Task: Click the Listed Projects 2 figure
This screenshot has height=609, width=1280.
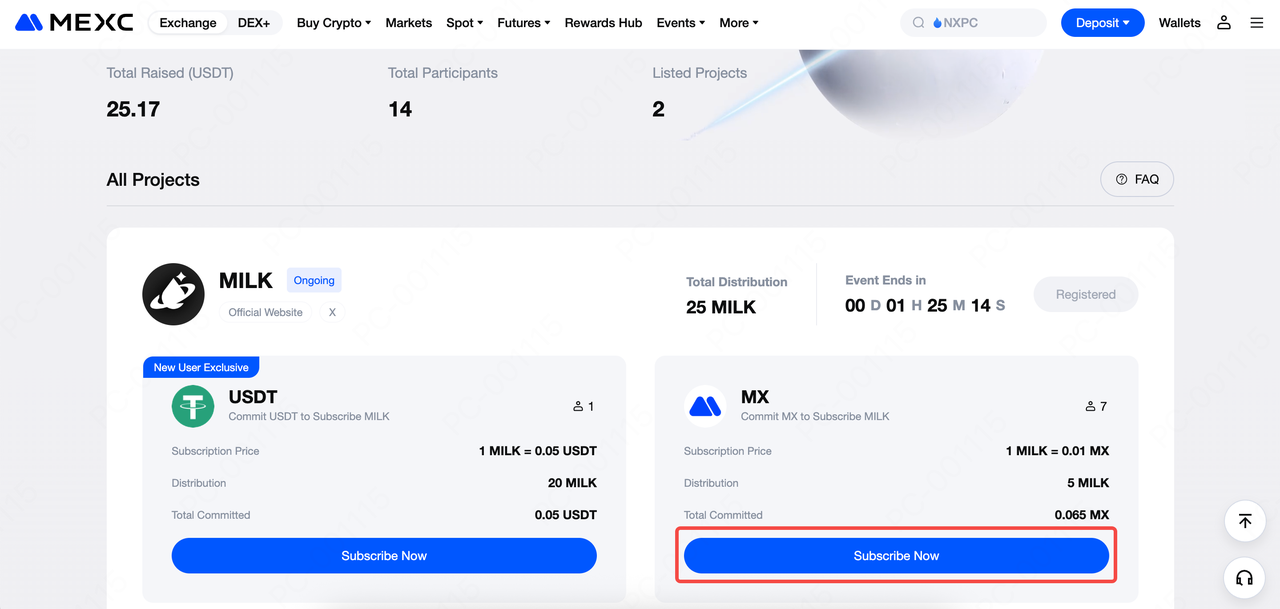Action: [x=658, y=109]
